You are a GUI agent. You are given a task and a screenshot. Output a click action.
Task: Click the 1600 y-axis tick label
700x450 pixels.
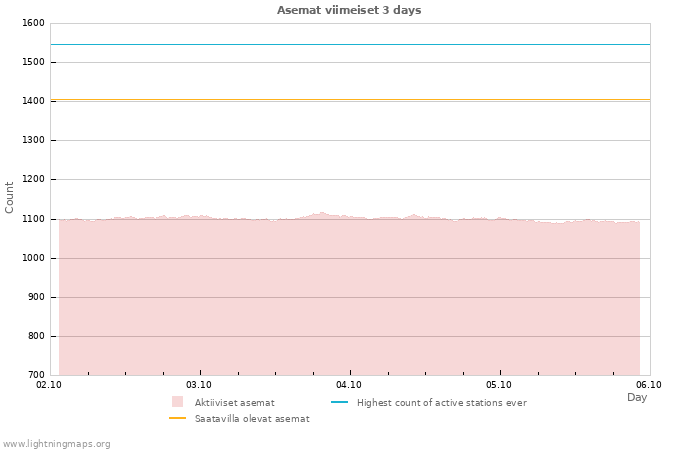pos(32,23)
